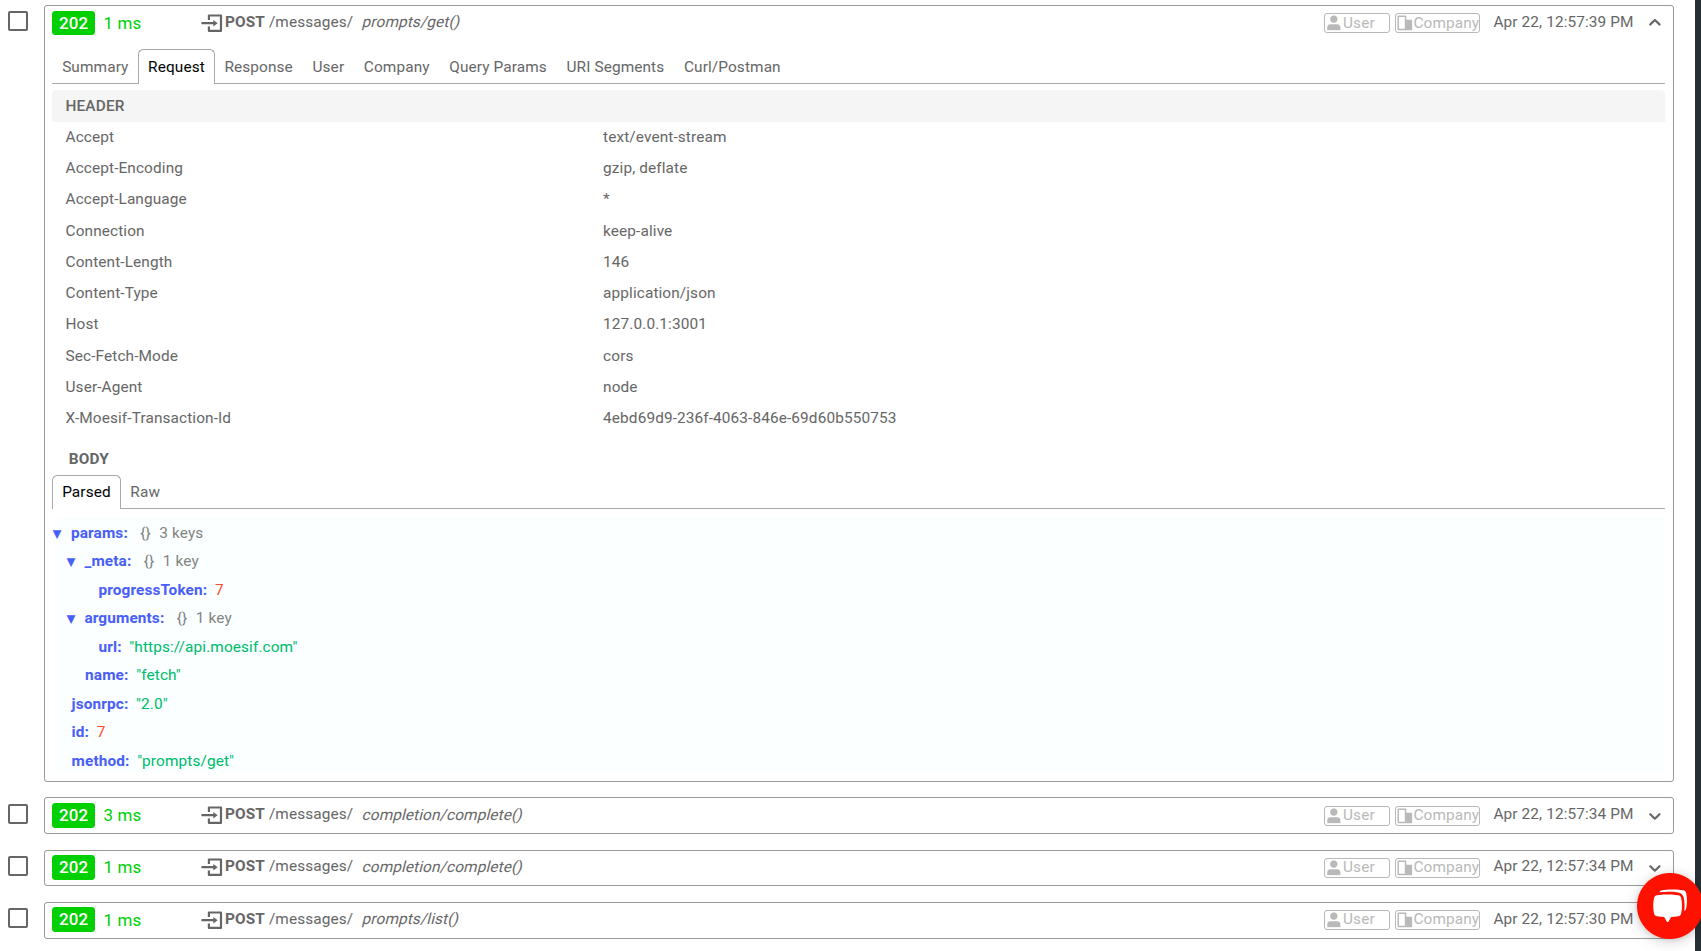This screenshot has height=951, width=1701.
Task: Collapse the _meta tree node
Action: point(71,561)
